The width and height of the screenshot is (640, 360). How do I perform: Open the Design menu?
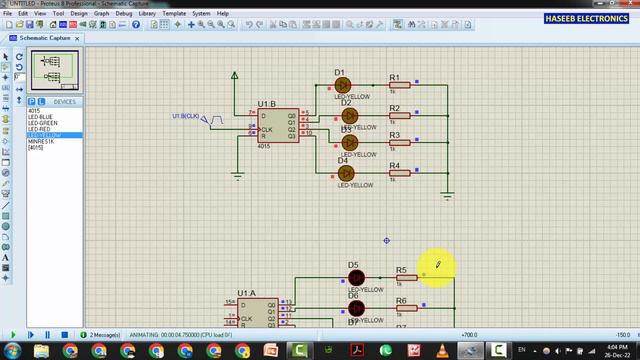pyautogui.click(x=79, y=13)
